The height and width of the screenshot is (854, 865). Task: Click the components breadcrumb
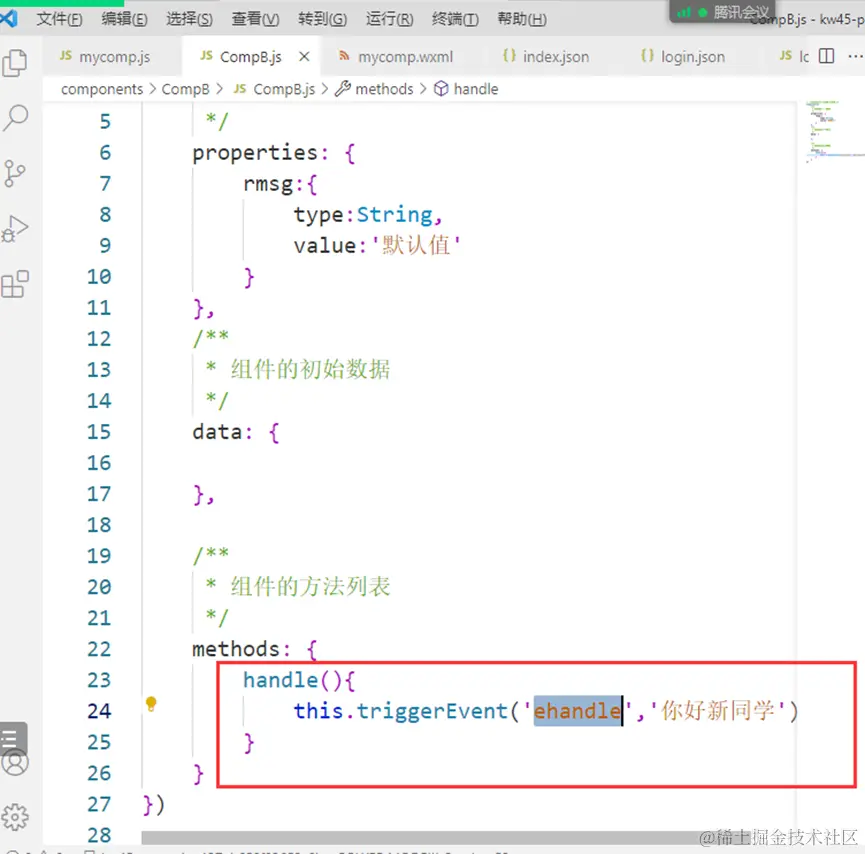pos(102,89)
